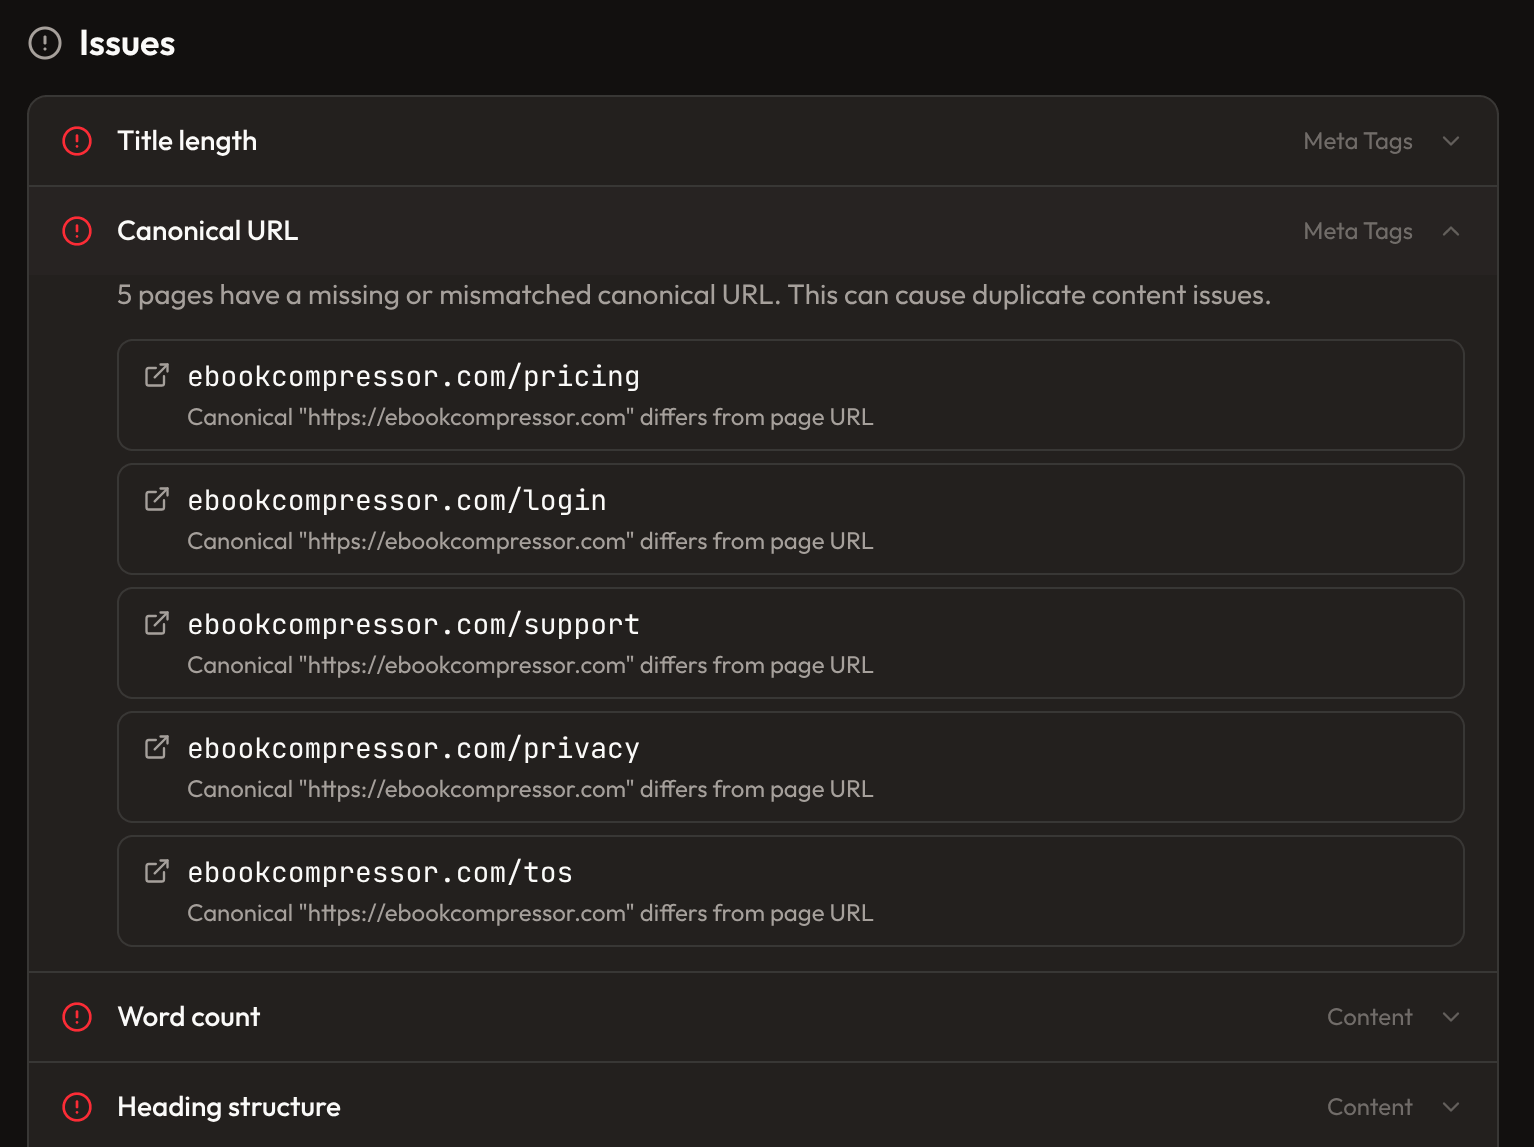Click the alert icon beside Word count

76,1017
